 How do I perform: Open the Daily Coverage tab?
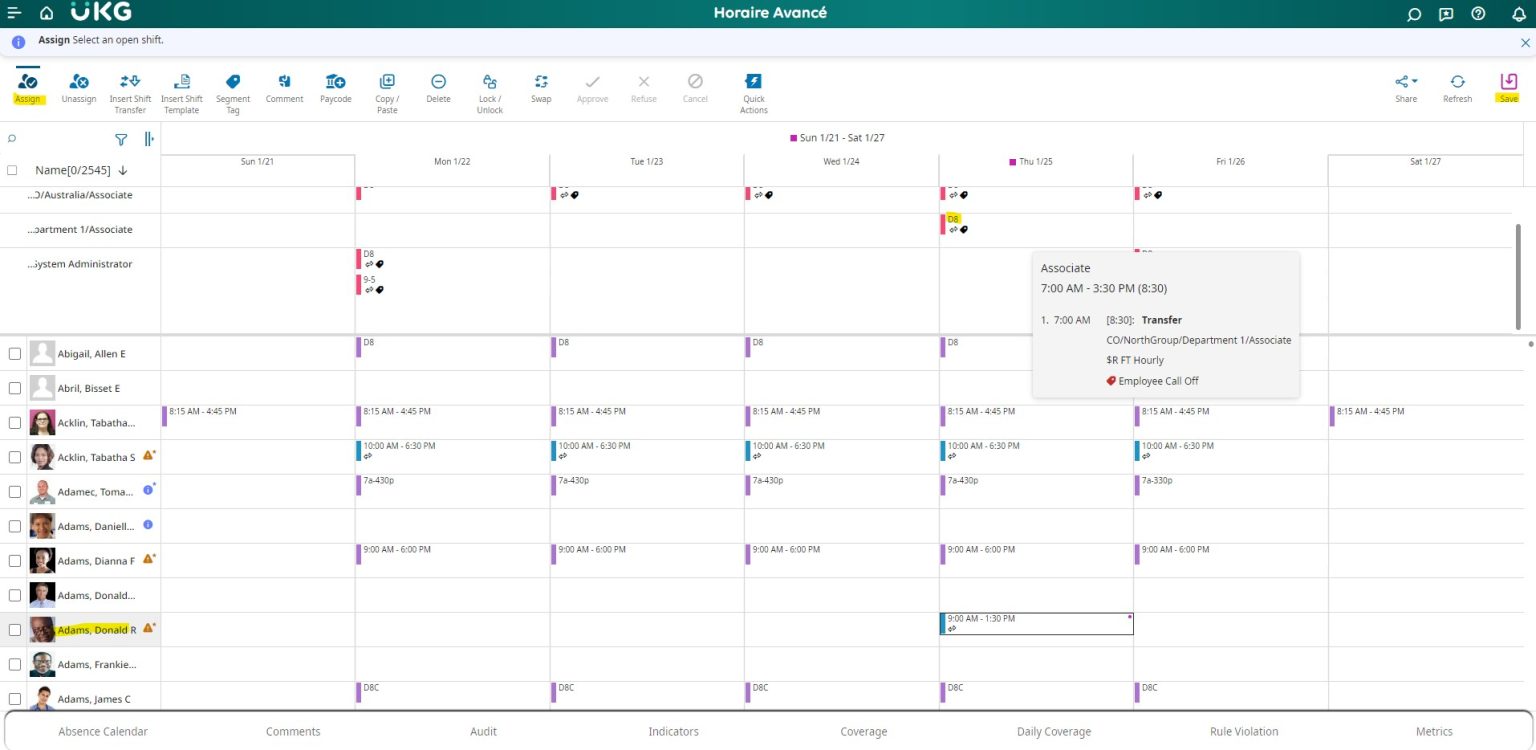(1053, 731)
